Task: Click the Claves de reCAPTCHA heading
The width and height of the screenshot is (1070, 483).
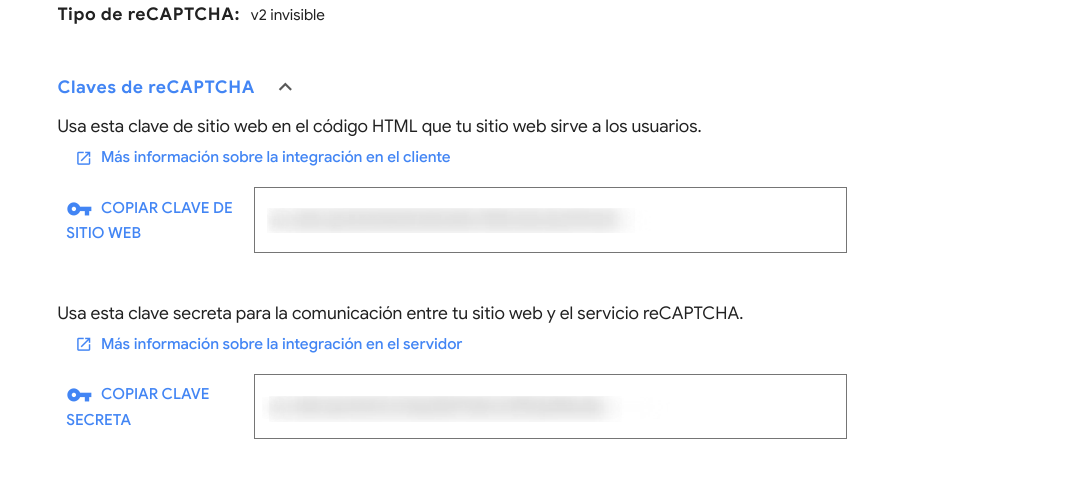Action: 156,87
